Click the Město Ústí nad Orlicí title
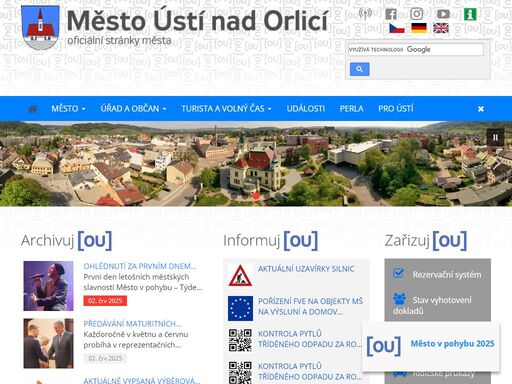Screen dimensions: 512x384 [198, 21]
